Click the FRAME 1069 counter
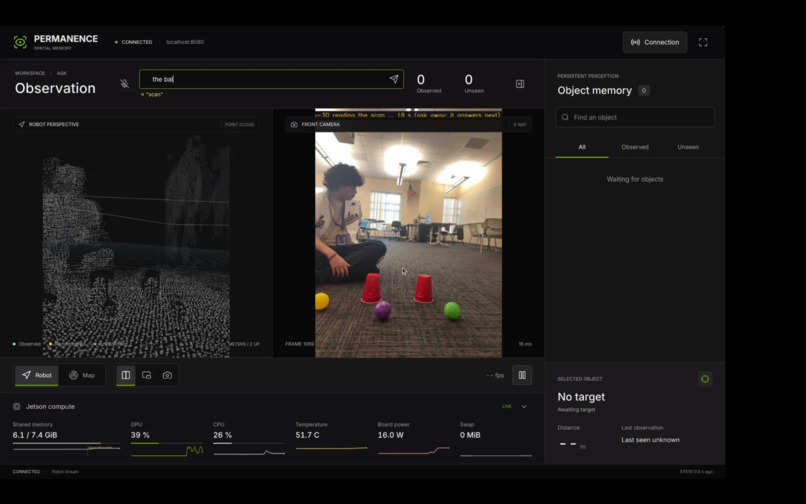The height and width of the screenshot is (504, 806). click(x=300, y=344)
